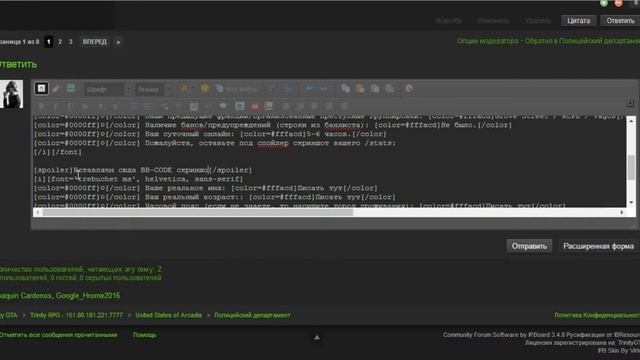Click Отметить все сообщения прочитанными
This screenshot has width=640, height=360.
click(x=58, y=335)
